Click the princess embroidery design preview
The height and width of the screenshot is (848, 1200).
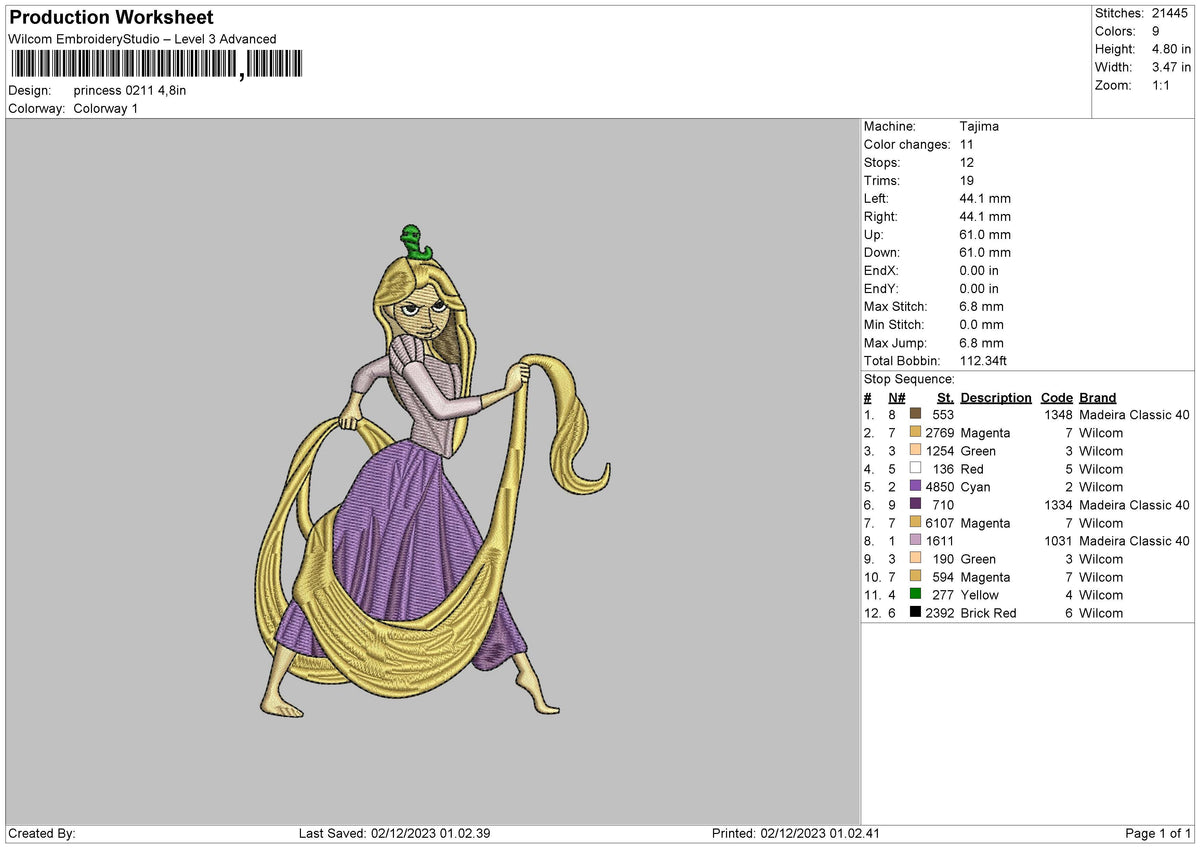coord(433,470)
